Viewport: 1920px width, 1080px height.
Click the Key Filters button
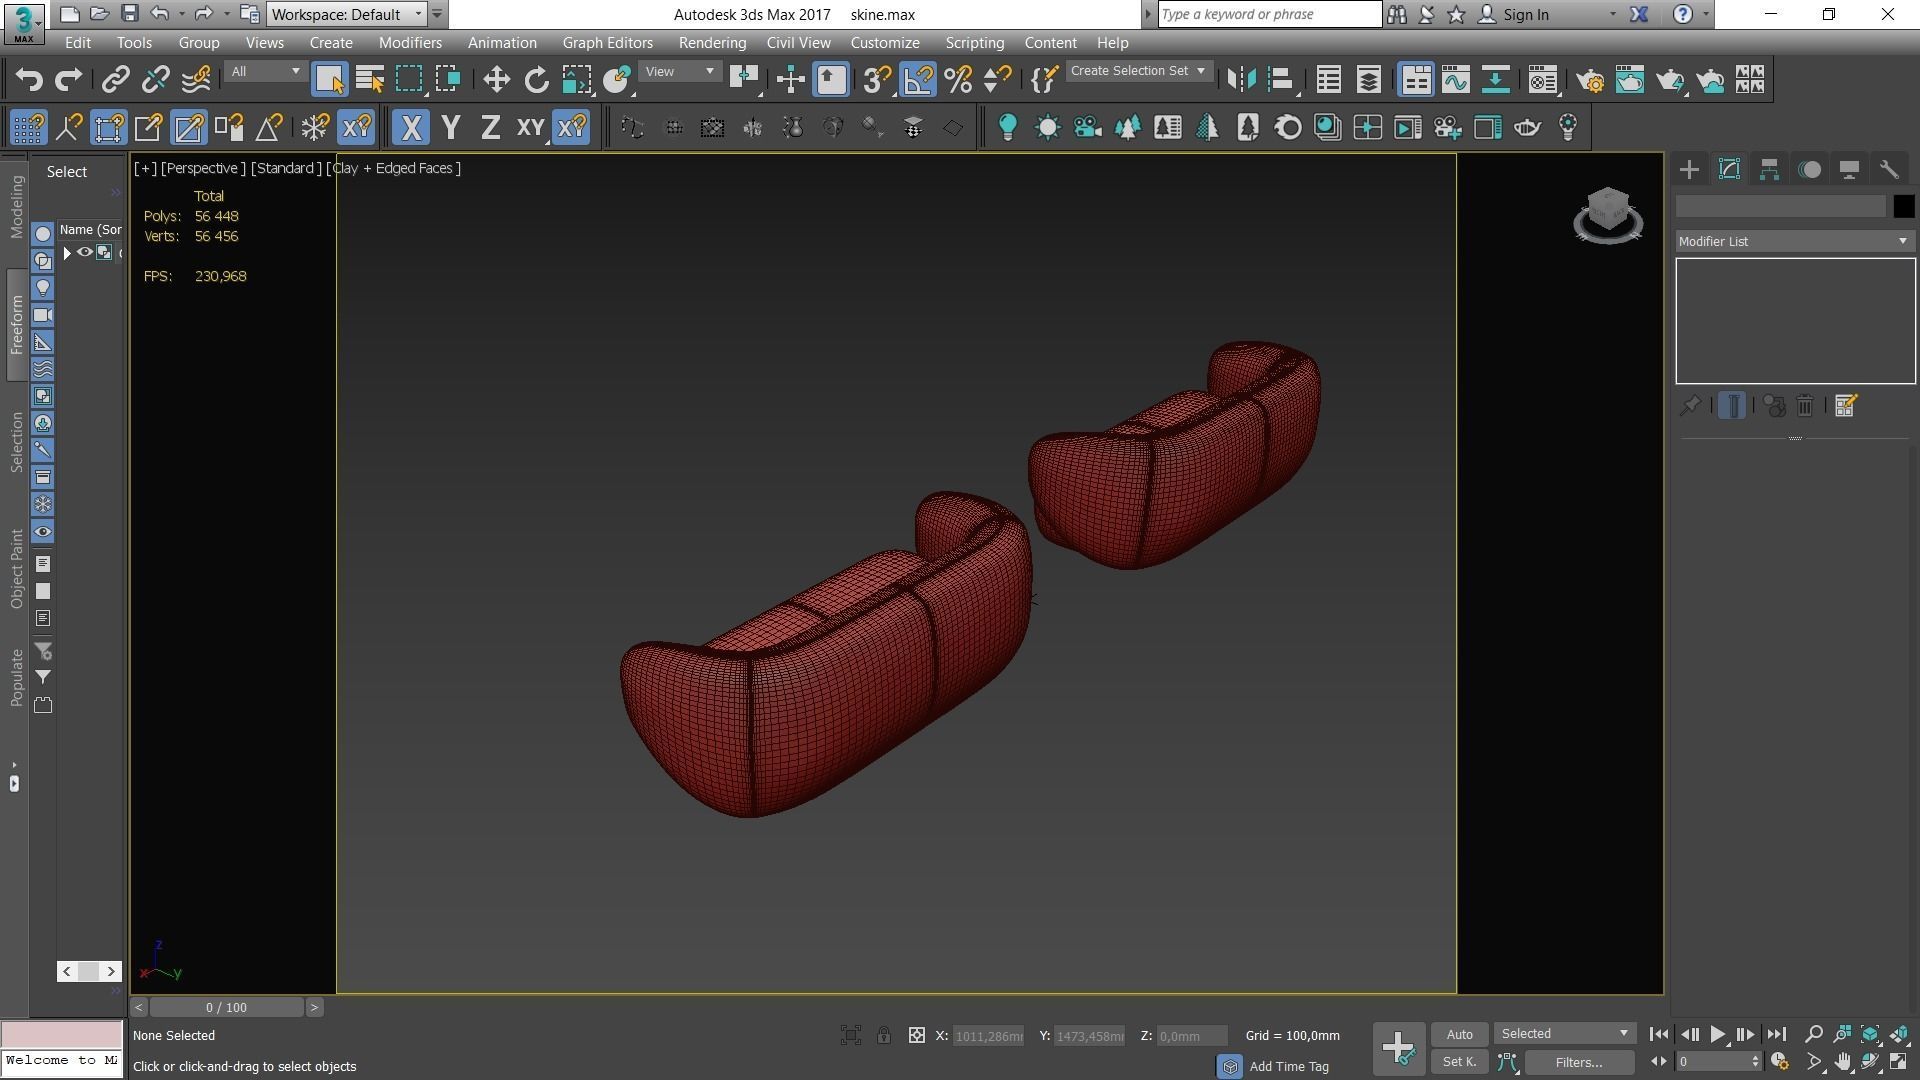(1579, 1062)
